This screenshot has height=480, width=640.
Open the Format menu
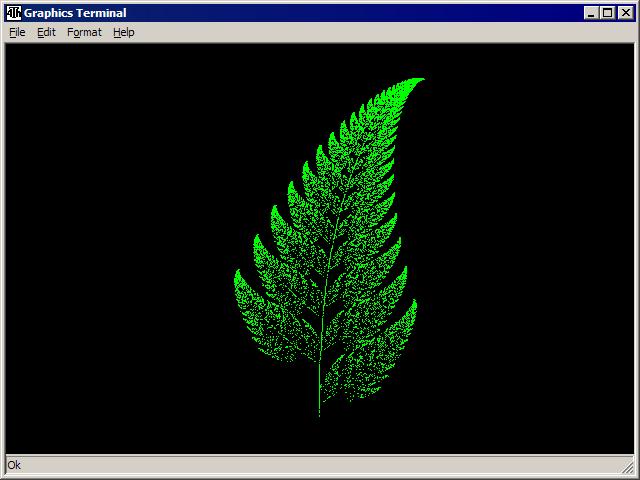point(84,32)
